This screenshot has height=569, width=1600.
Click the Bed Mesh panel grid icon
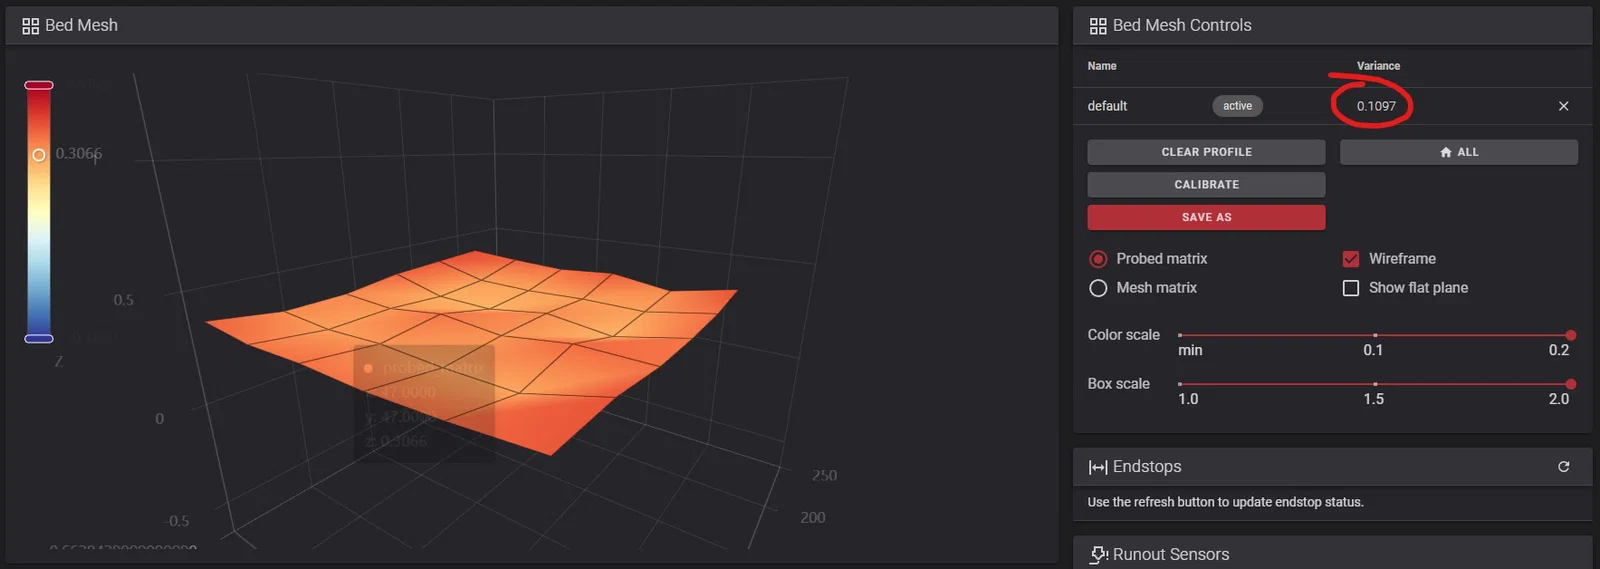[x=31, y=26]
